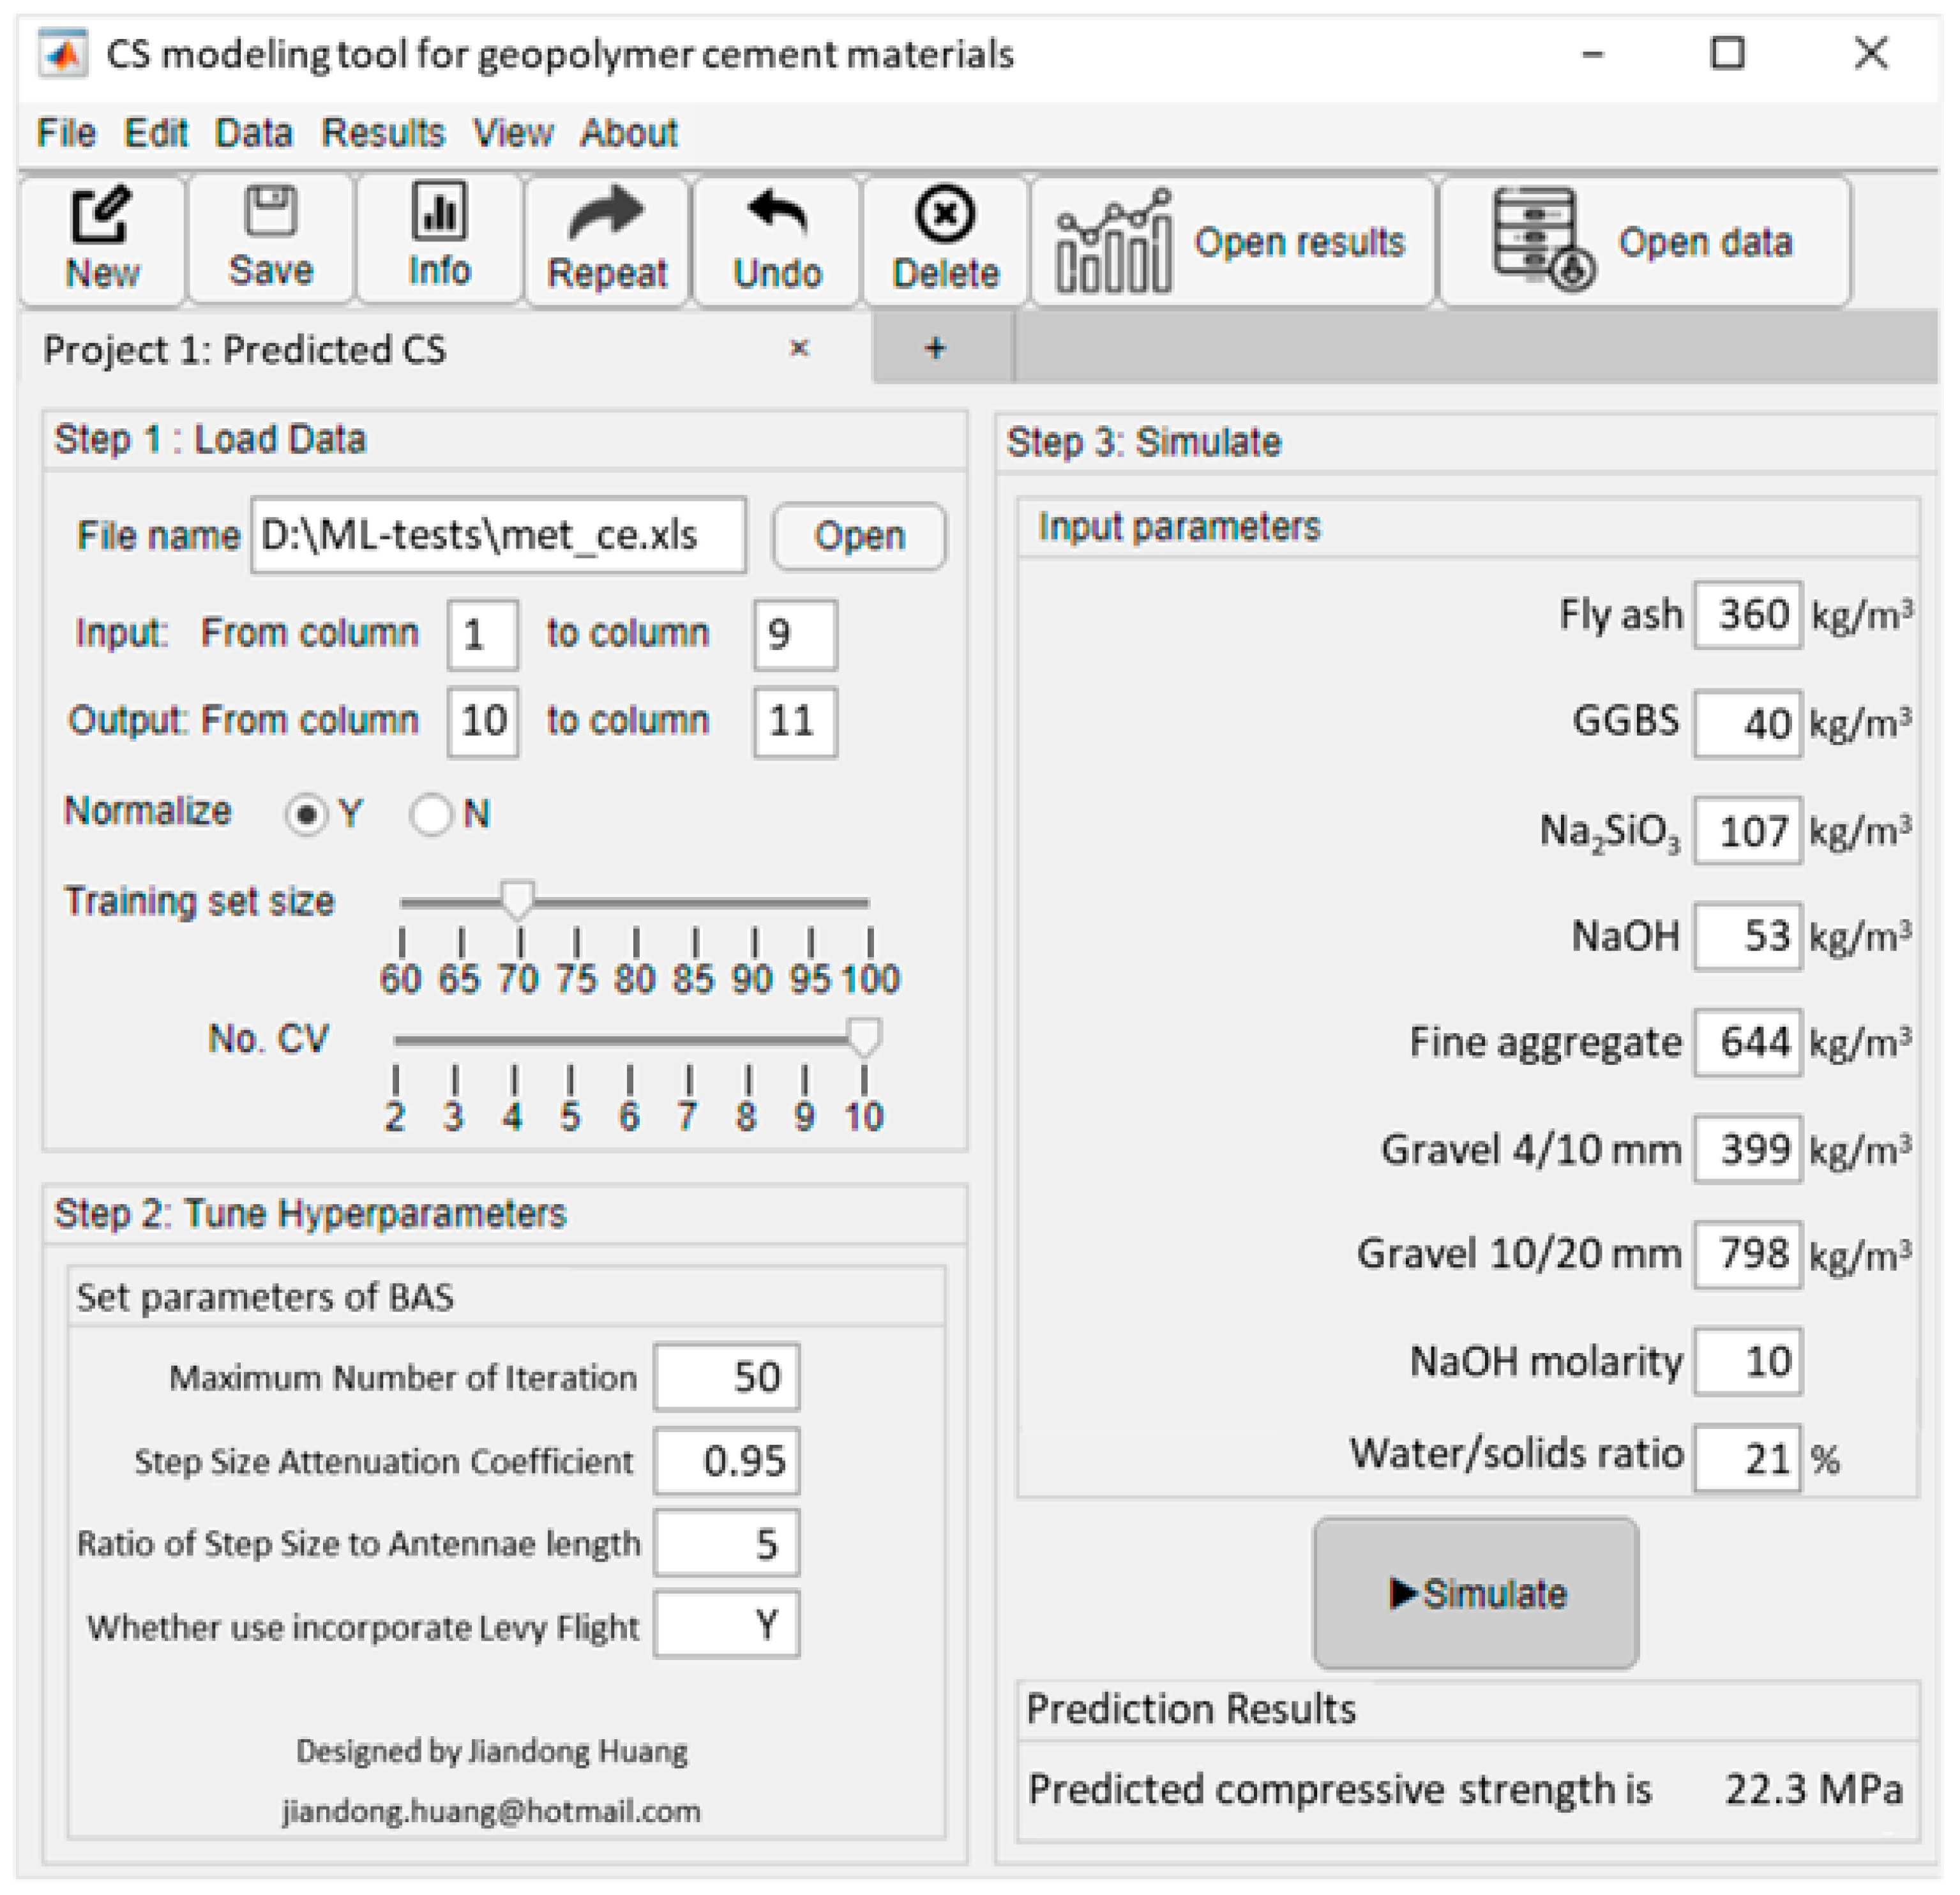
Task: Click the Delete circle-x icon
Action: [945, 215]
